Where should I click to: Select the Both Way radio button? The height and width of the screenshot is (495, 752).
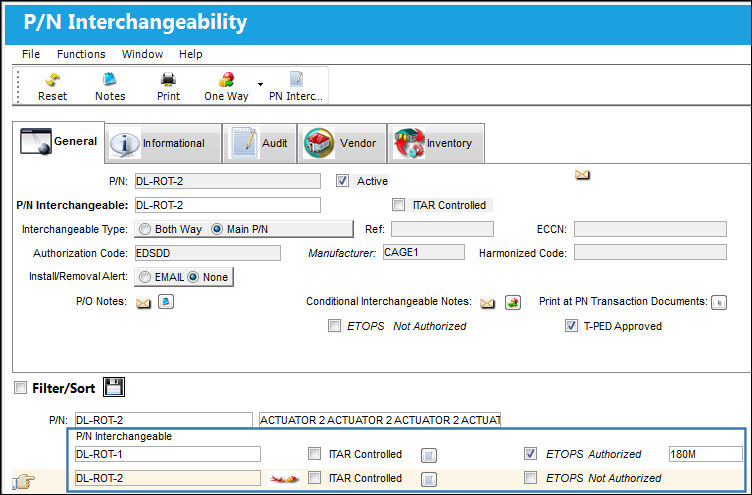[145, 229]
